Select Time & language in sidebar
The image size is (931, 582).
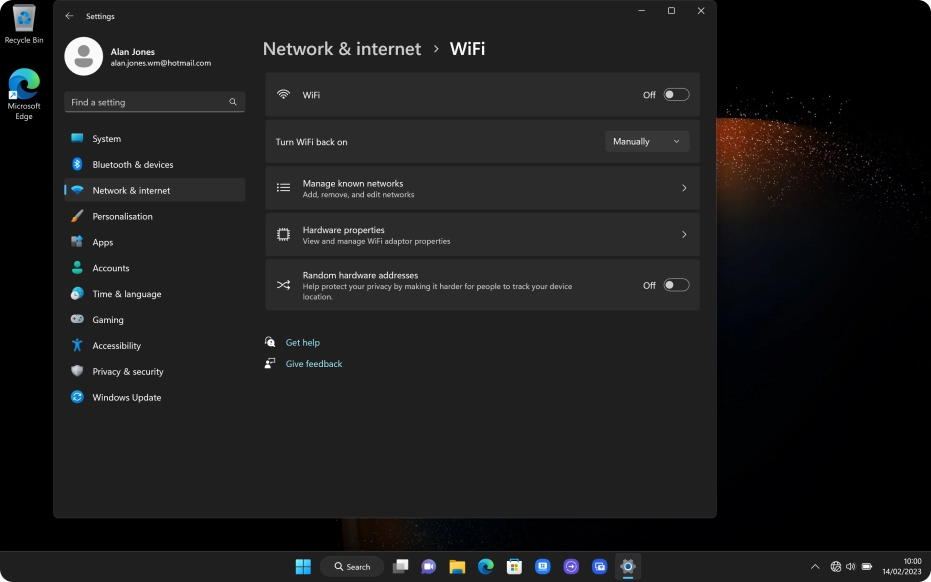(x=126, y=294)
